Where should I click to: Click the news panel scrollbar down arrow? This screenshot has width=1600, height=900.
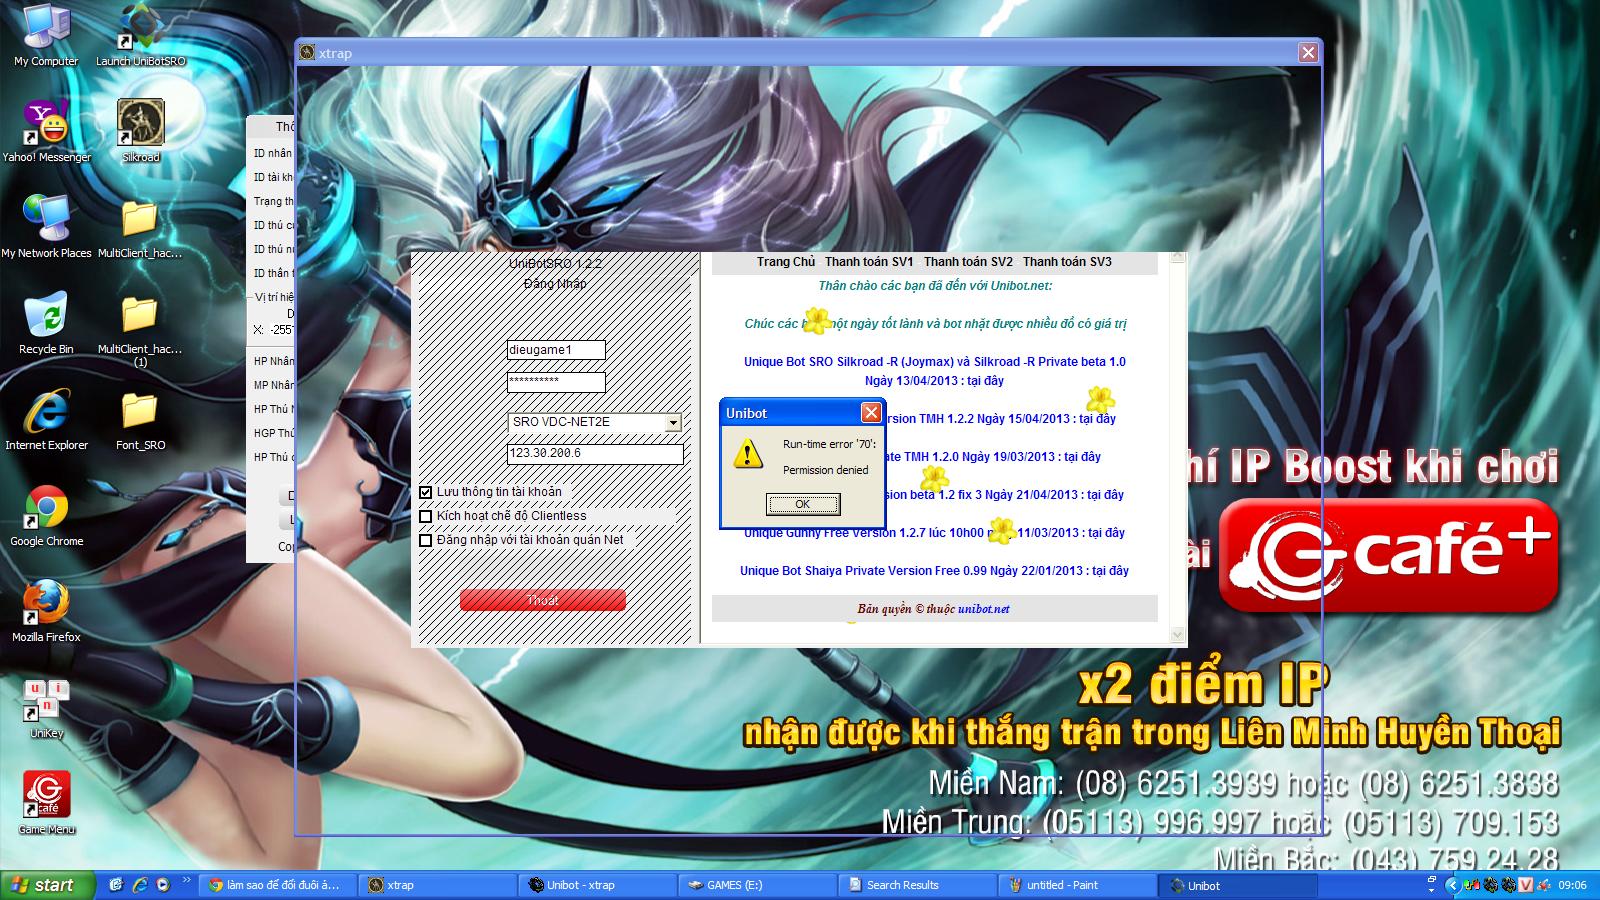tap(1177, 635)
